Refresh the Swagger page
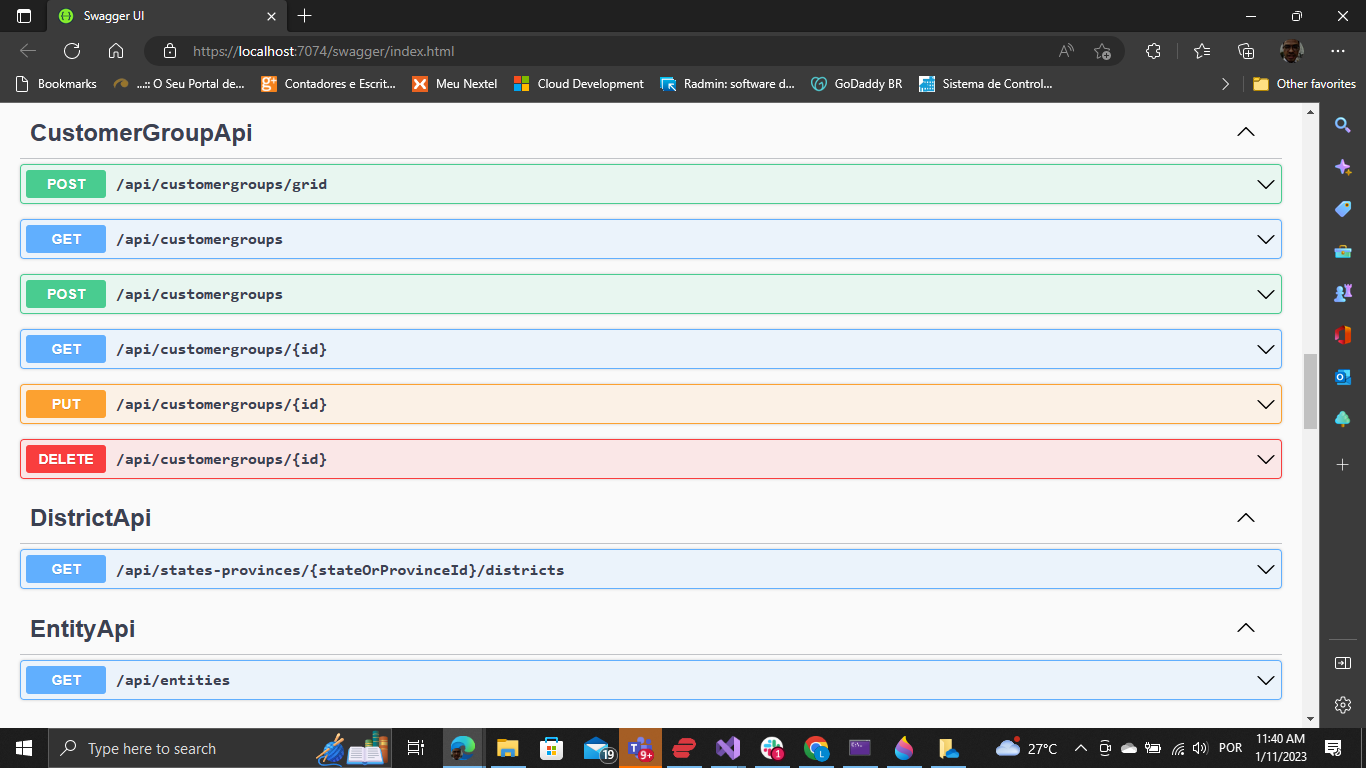This screenshot has height=768, width=1366. click(70, 49)
